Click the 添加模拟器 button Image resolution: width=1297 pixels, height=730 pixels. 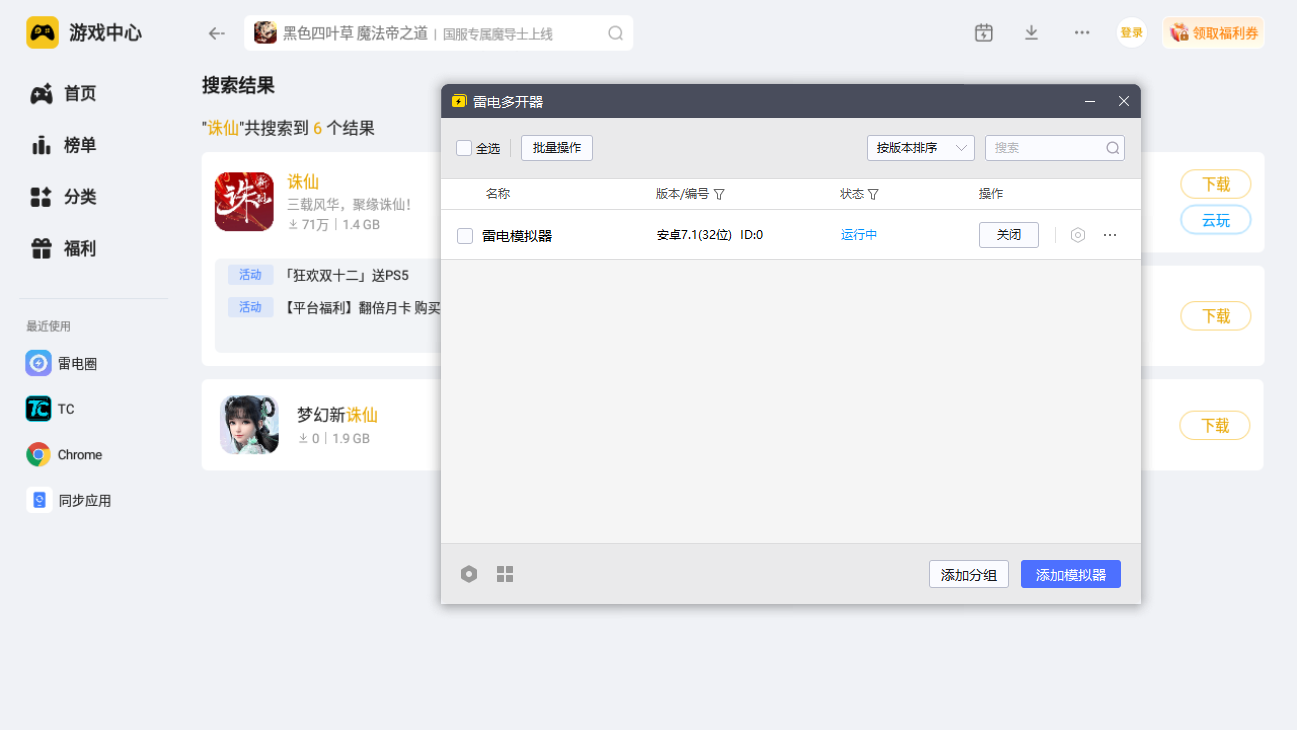coord(1070,575)
